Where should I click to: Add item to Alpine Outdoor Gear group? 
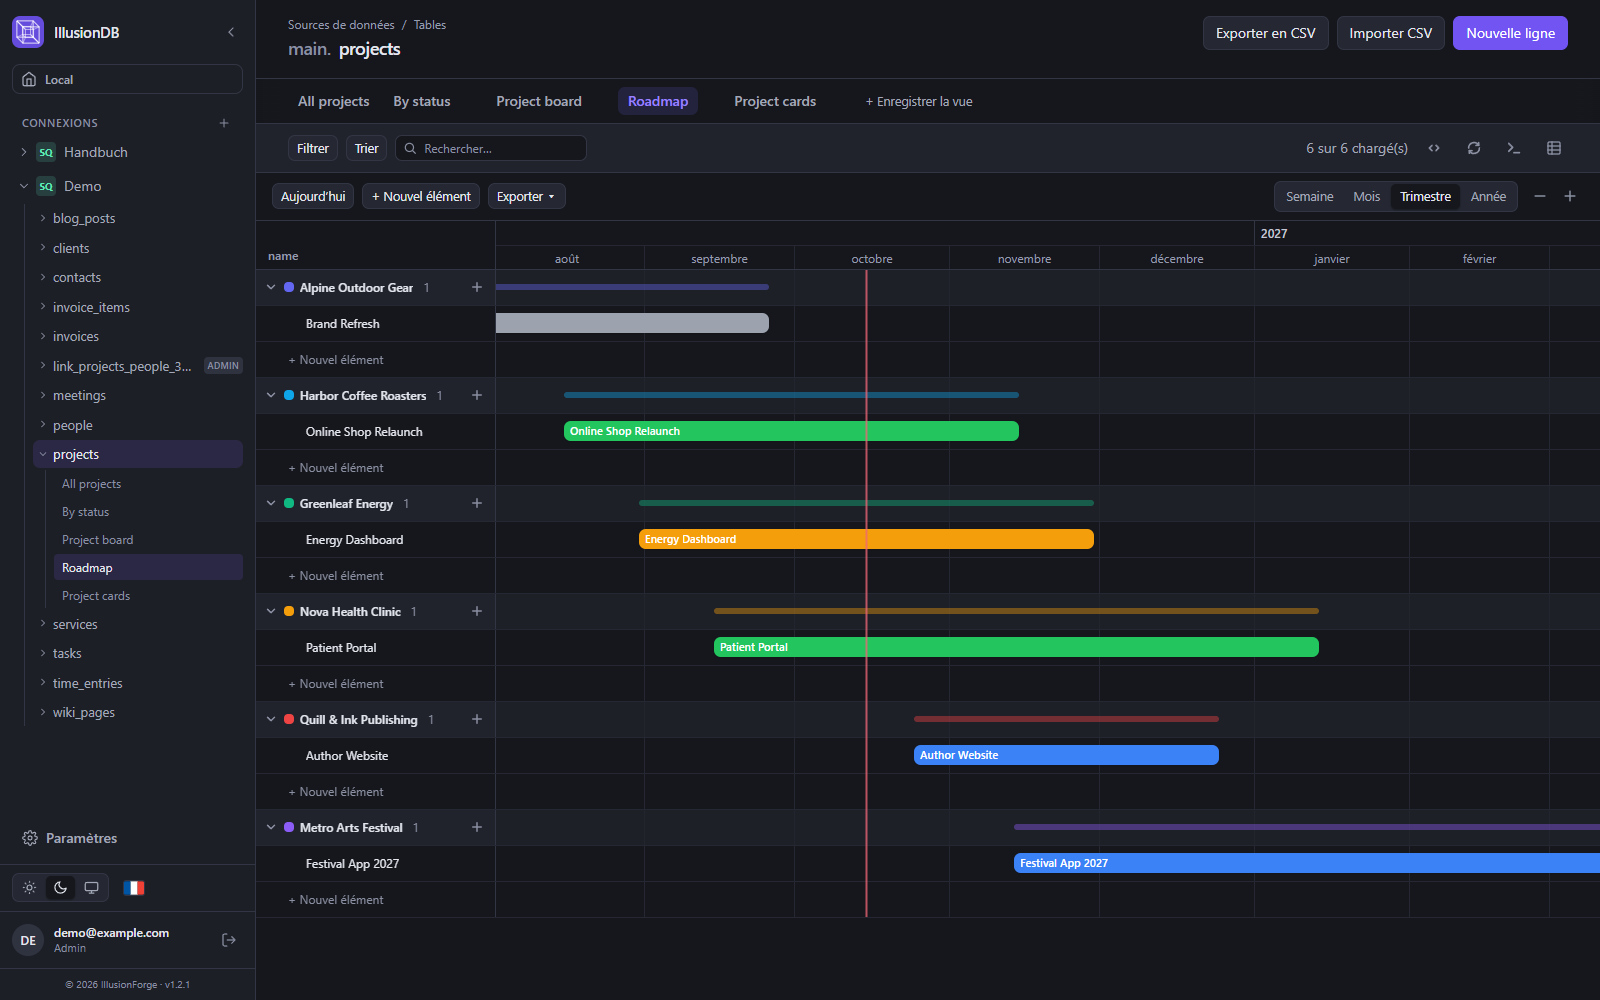(477, 287)
